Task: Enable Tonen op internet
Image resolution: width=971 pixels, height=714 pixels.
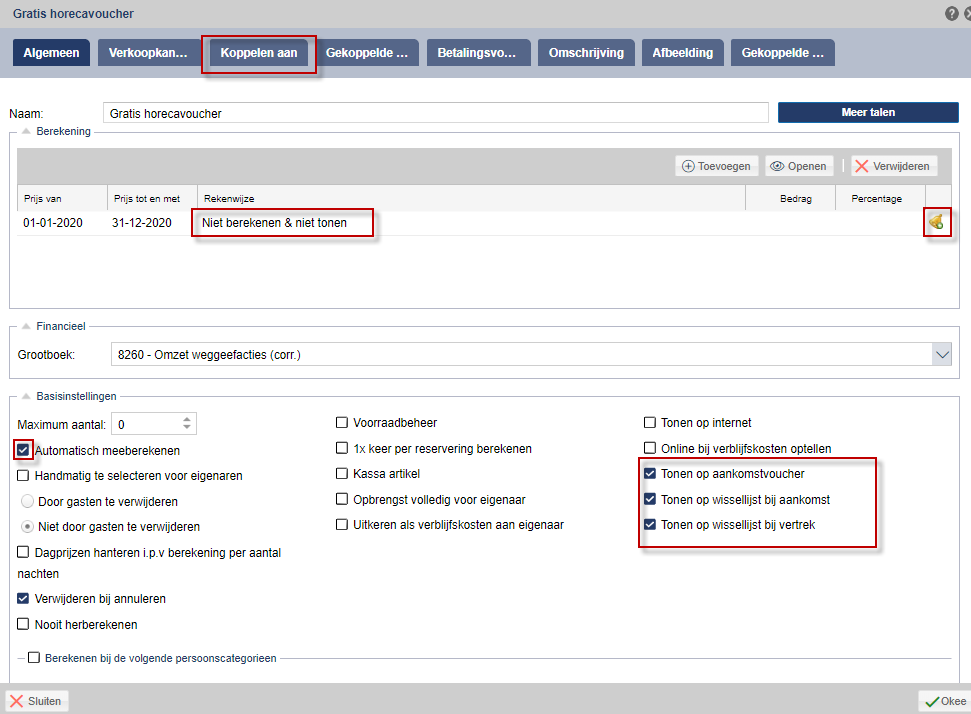Action: click(x=650, y=422)
